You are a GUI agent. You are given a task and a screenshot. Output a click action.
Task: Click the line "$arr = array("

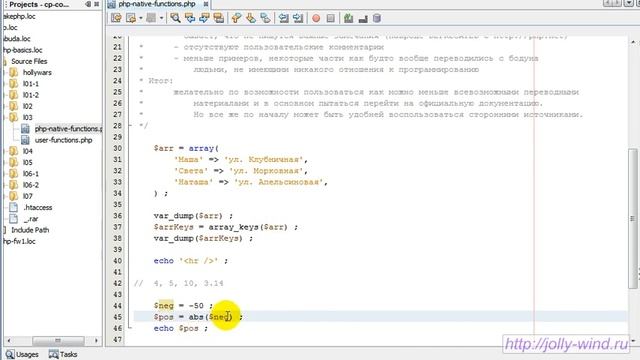[x=186, y=149]
